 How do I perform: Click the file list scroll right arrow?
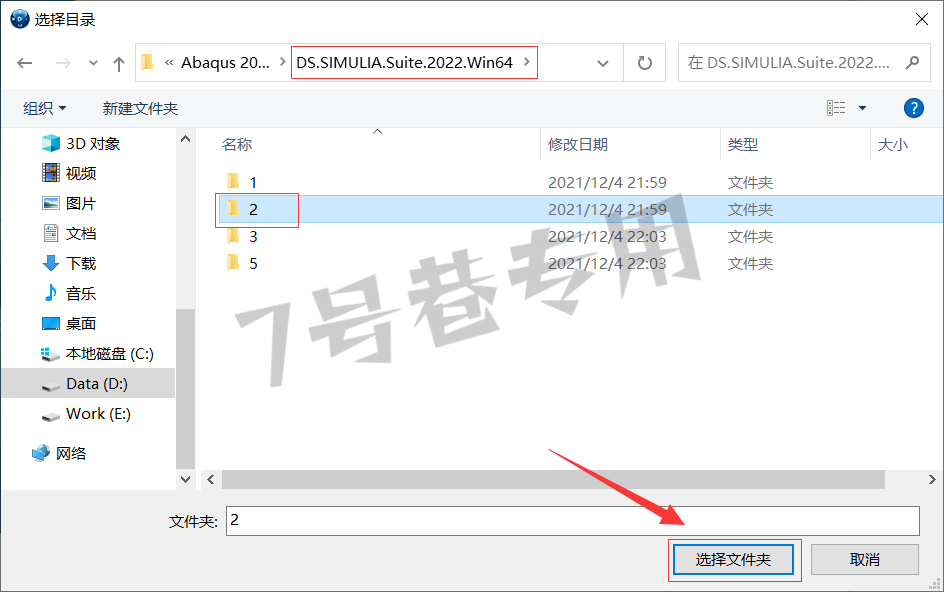click(932, 479)
